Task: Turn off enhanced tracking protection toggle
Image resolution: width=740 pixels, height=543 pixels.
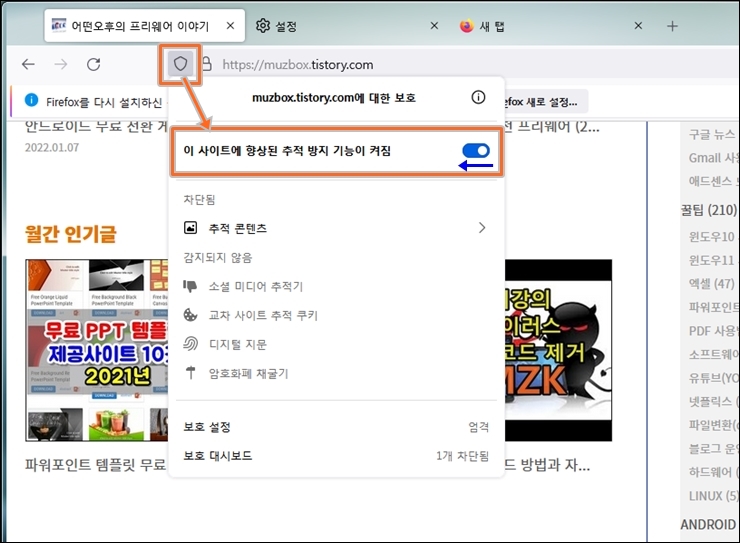Action: point(476,150)
